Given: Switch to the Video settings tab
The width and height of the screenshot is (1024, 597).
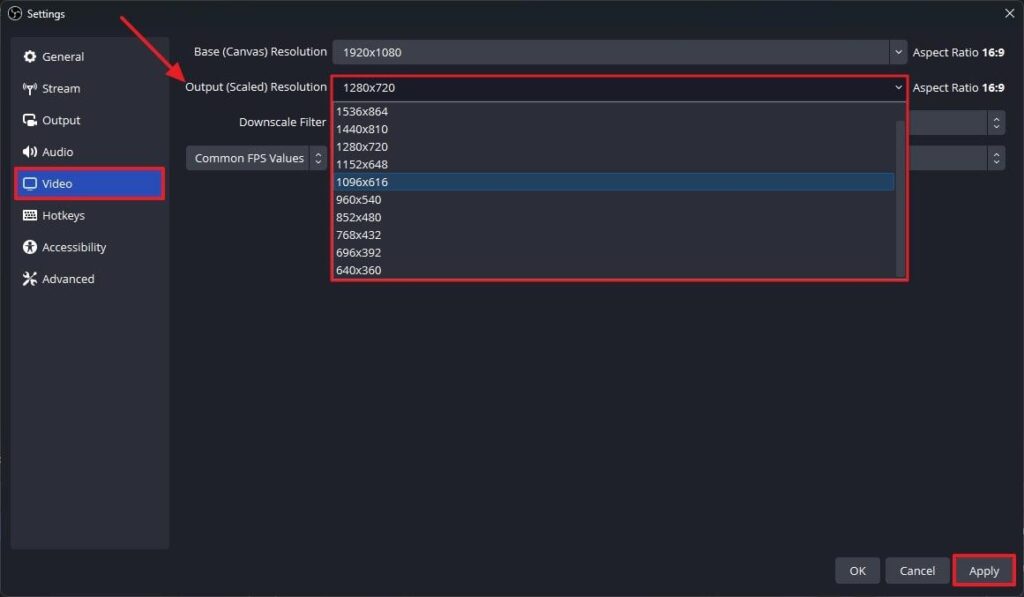Looking at the screenshot, I should click(89, 184).
